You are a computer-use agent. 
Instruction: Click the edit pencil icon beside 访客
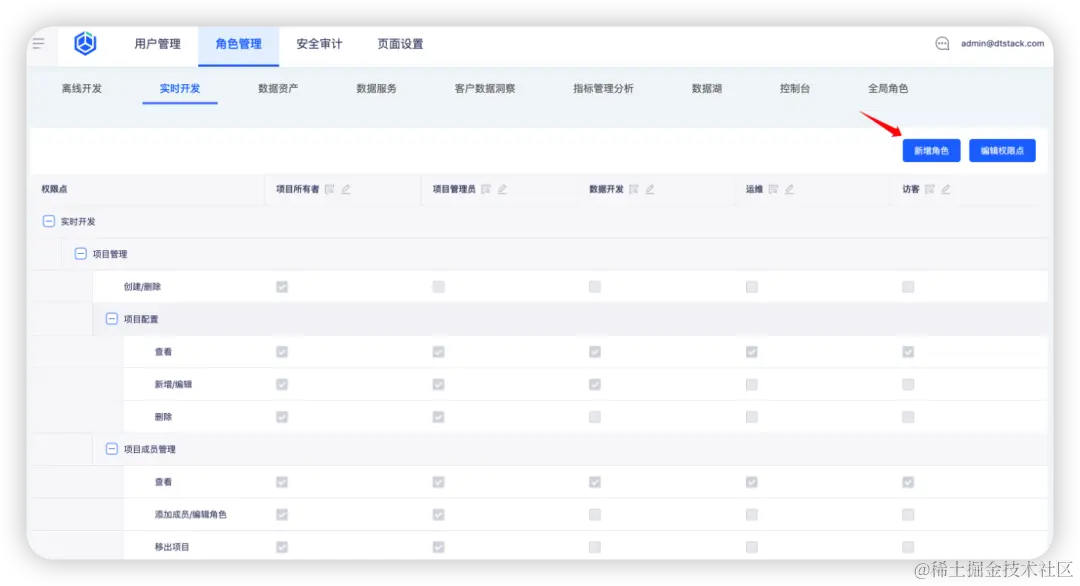946,189
